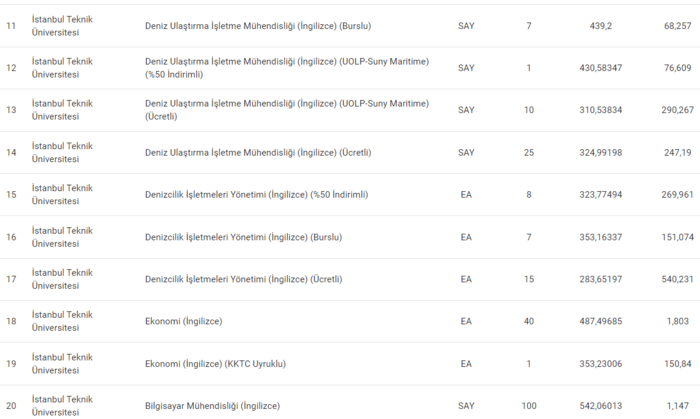Open Denizcilik İşletmeleri Yönetimi (İngilizce) (Burslu)

coord(244,237)
